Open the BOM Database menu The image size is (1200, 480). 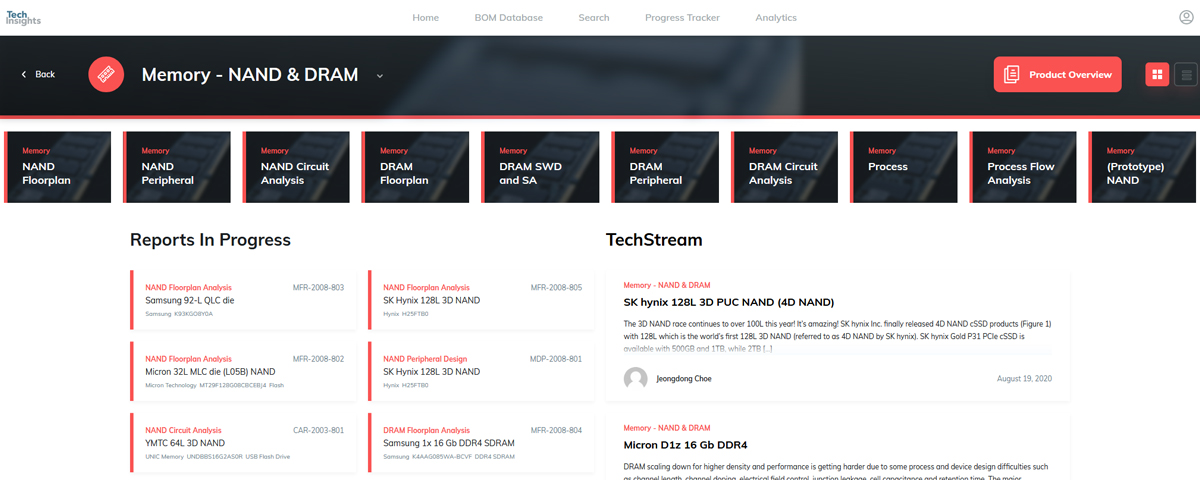pyautogui.click(x=508, y=17)
